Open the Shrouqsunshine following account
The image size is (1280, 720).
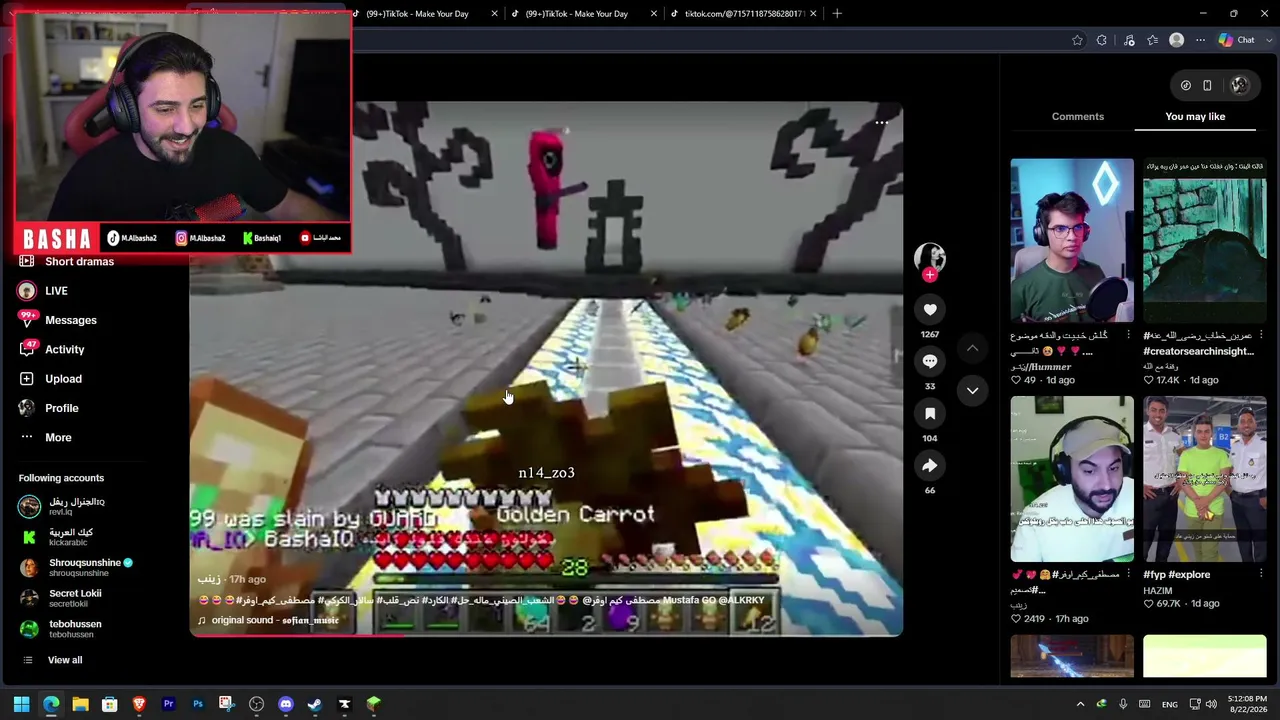click(x=76, y=568)
